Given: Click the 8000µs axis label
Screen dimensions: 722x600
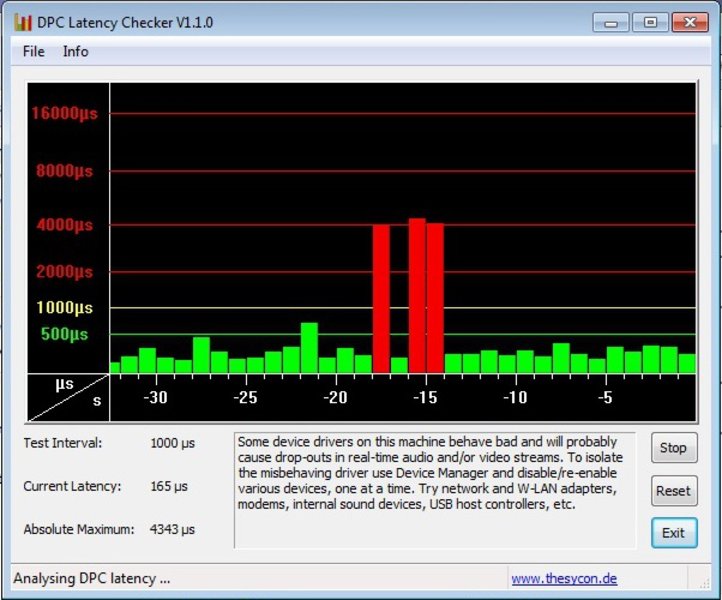Looking at the screenshot, I should [64, 171].
